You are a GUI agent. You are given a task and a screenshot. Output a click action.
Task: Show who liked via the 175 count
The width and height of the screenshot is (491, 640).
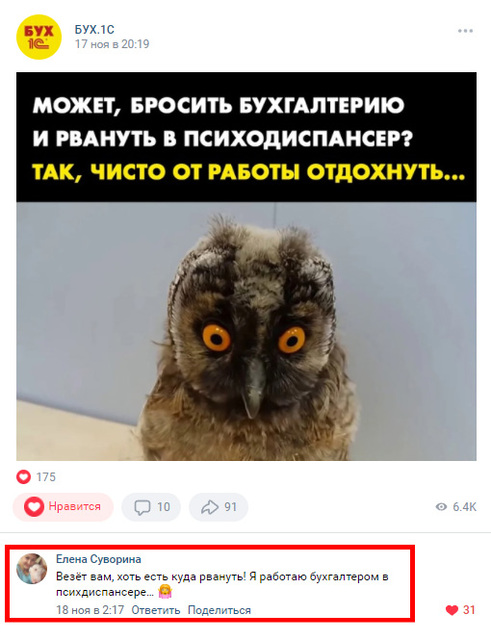(x=46, y=477)
